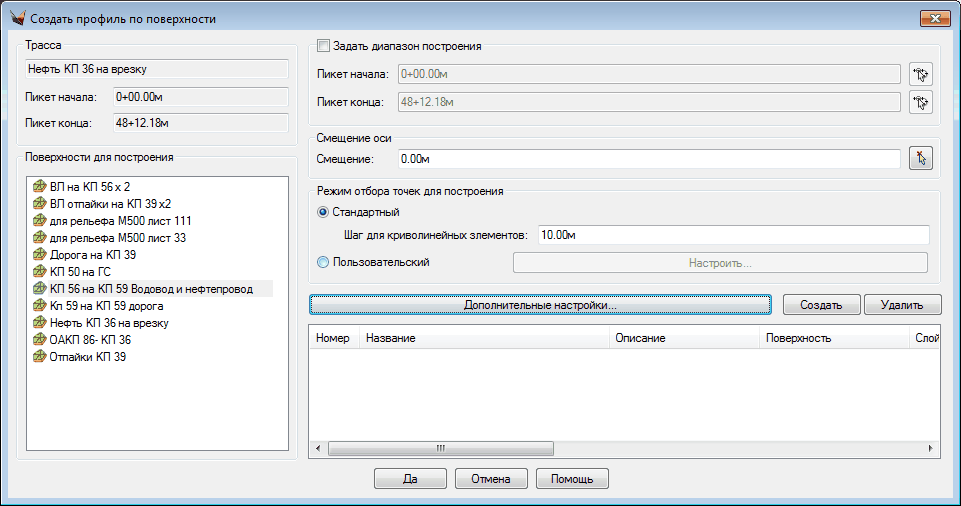
Task: Confirm dialog with the Да button
Action: [x=410, y=479]
